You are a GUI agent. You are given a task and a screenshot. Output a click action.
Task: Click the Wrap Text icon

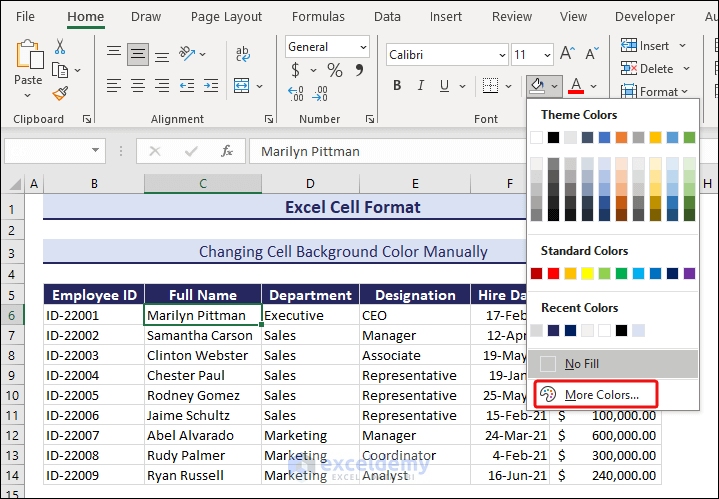243,55
